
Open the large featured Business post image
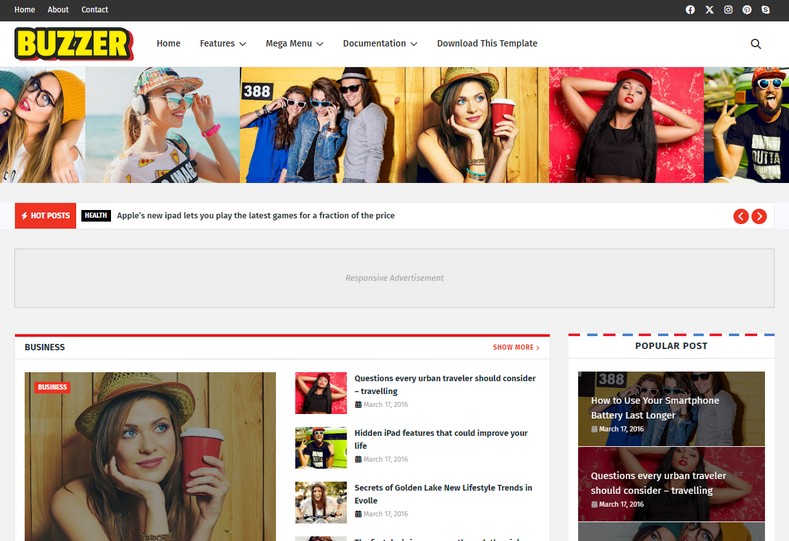[x=150, y=456]
